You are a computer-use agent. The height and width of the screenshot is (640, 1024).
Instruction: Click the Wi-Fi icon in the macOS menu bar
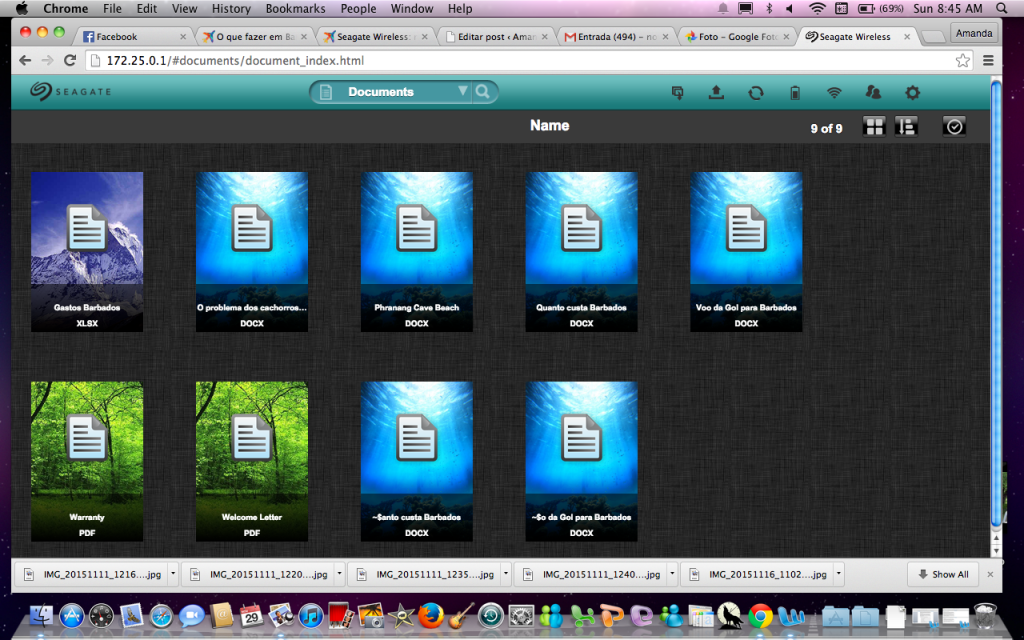817,8
